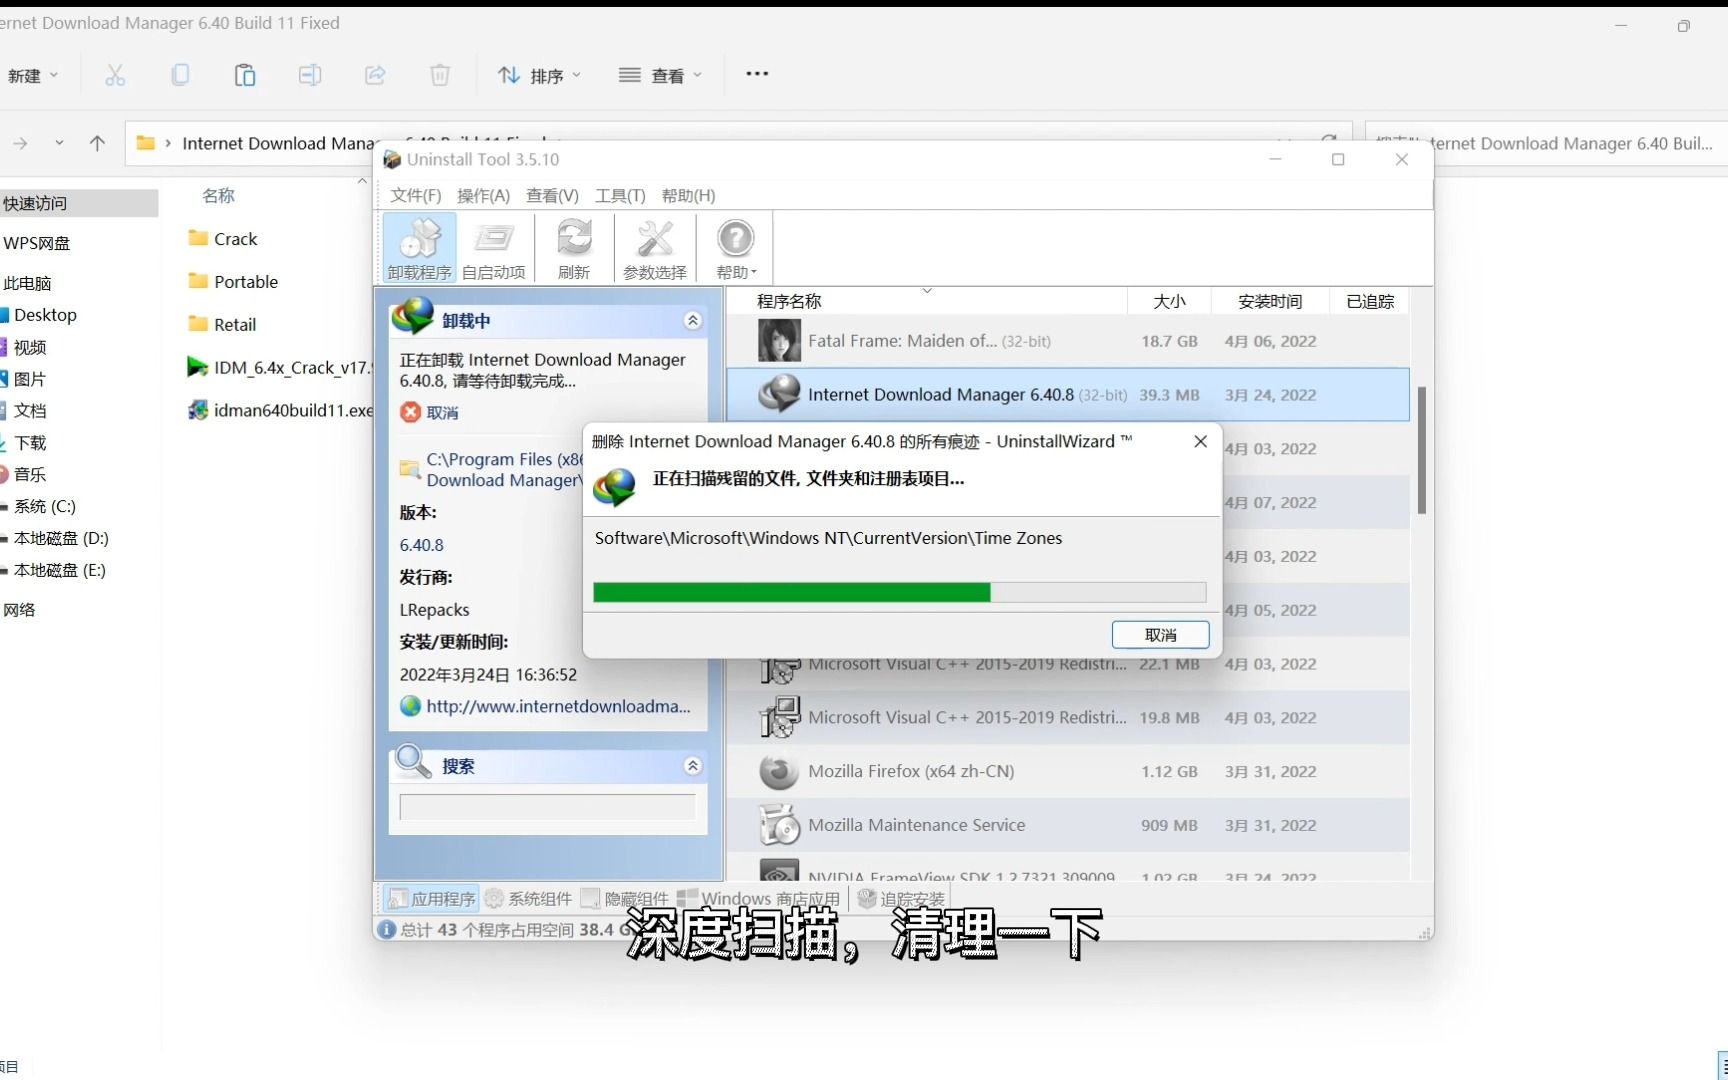The width and height of the screenshot is (1728, 1080).
Task: Select idman640build11.exe file
Action: coord(281,410)
